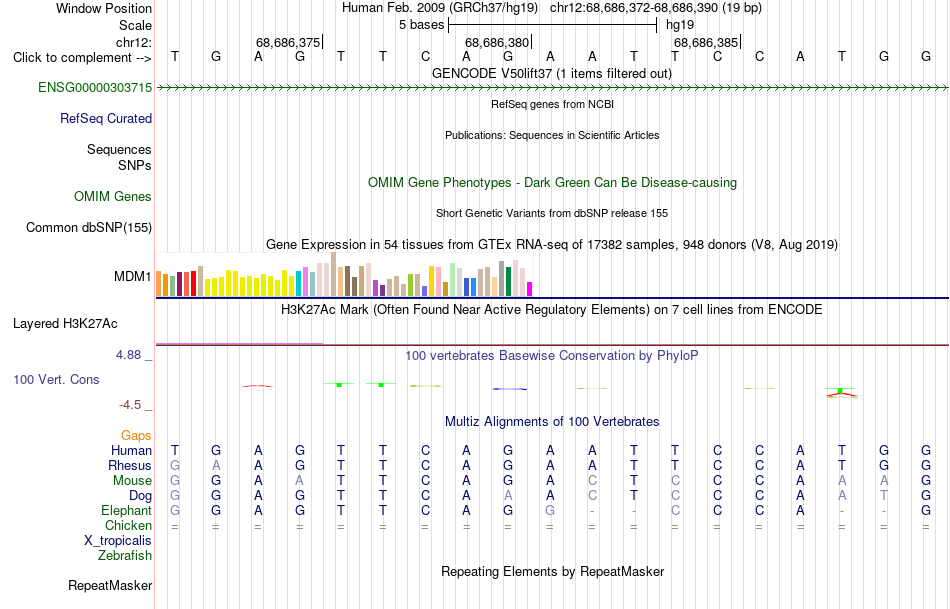Open the RefSeq Curated track label
The image size is (950, 609).
(x=106, y=118)
